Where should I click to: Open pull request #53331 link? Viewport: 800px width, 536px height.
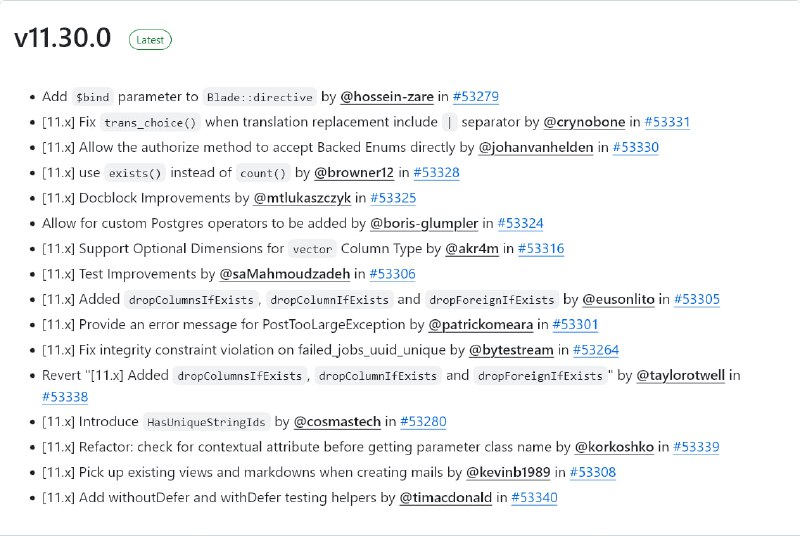point(667,122)
